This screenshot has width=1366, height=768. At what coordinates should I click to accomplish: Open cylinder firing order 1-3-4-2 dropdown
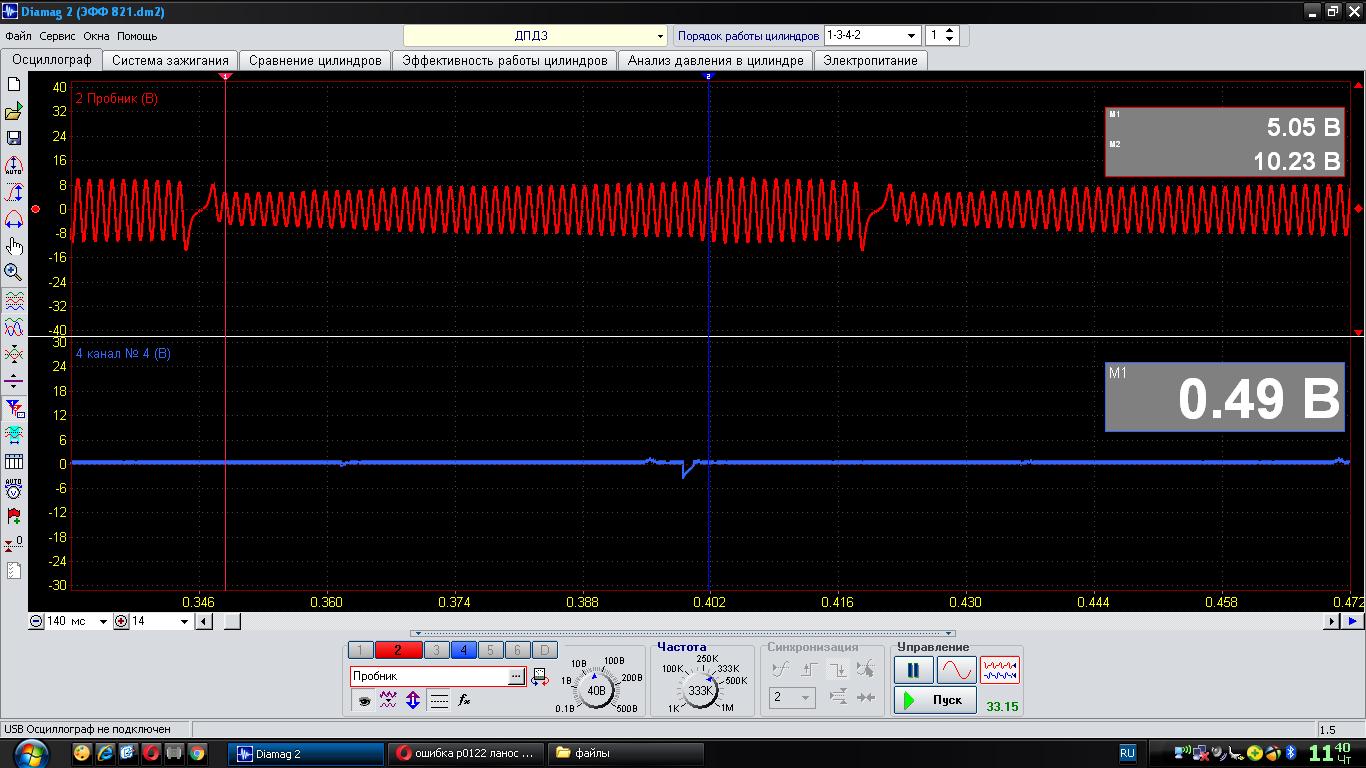[x=912, y=36]
